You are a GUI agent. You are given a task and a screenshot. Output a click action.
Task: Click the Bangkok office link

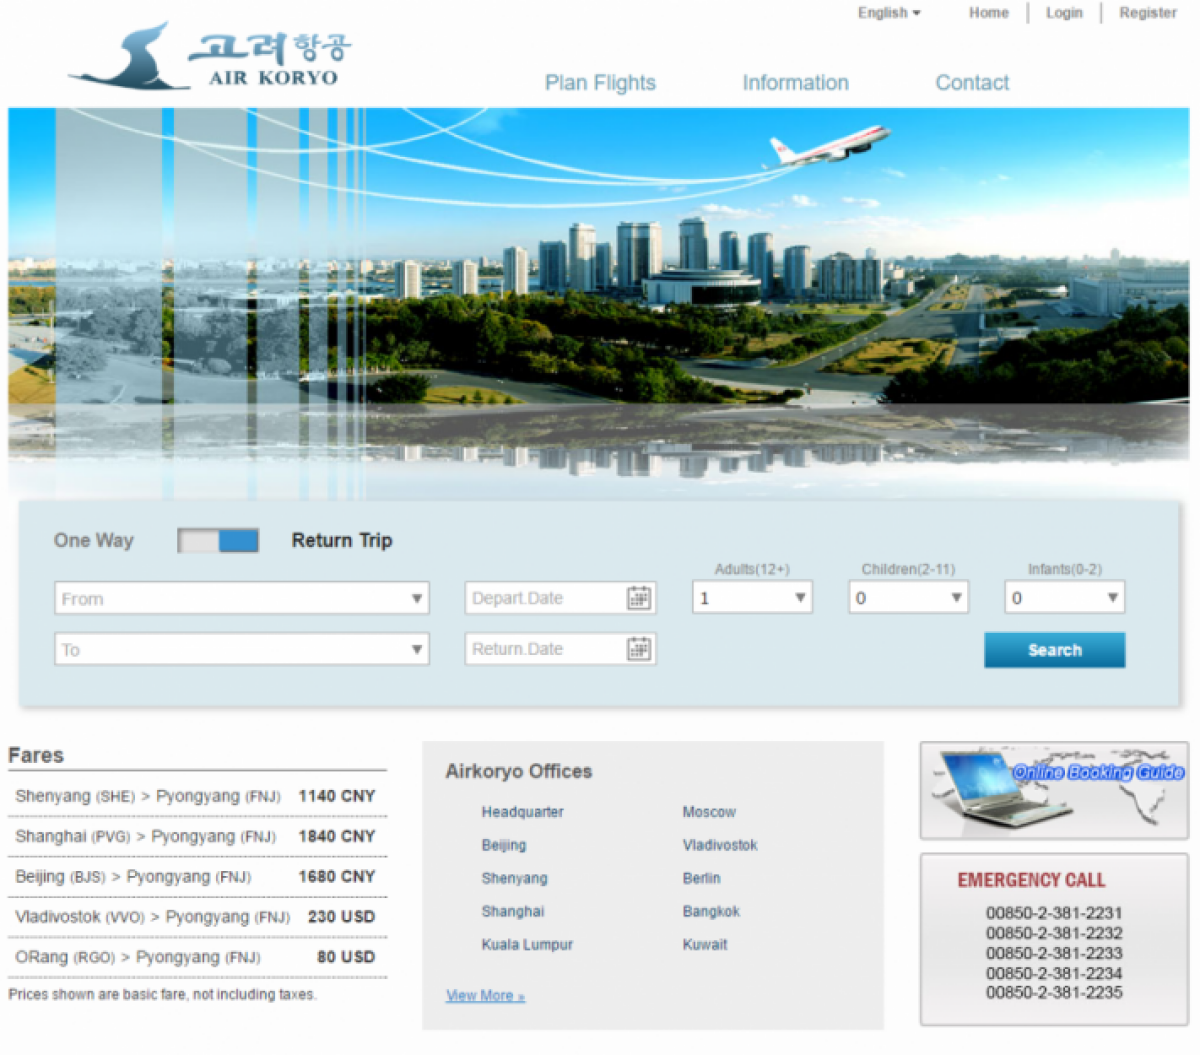coord(711,911)
